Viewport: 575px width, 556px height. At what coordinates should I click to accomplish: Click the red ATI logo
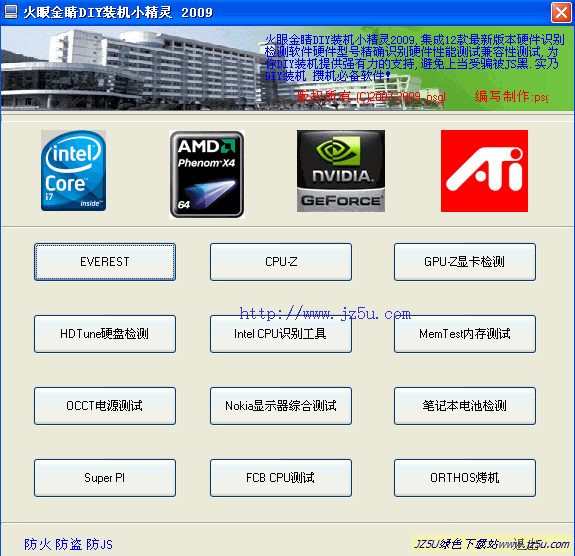click(484, 171)
